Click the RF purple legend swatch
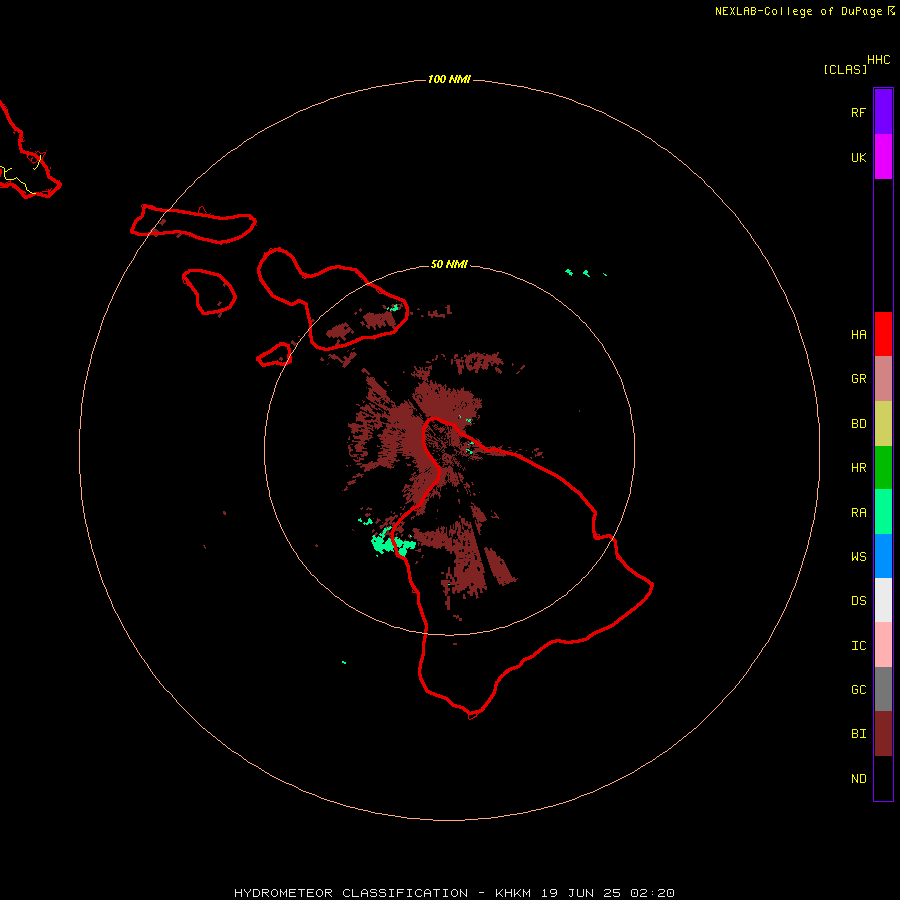Screen dimensions: 900x900 [883, 112]
